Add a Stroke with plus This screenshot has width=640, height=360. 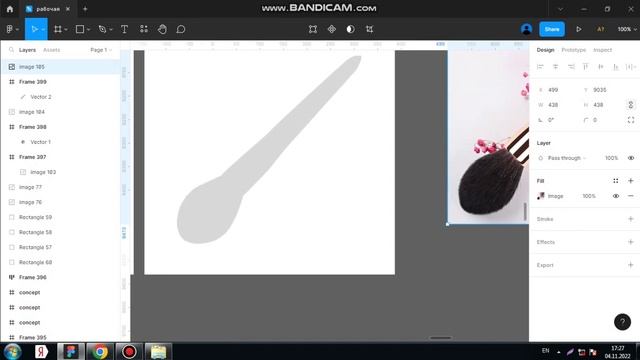point(631,219)
